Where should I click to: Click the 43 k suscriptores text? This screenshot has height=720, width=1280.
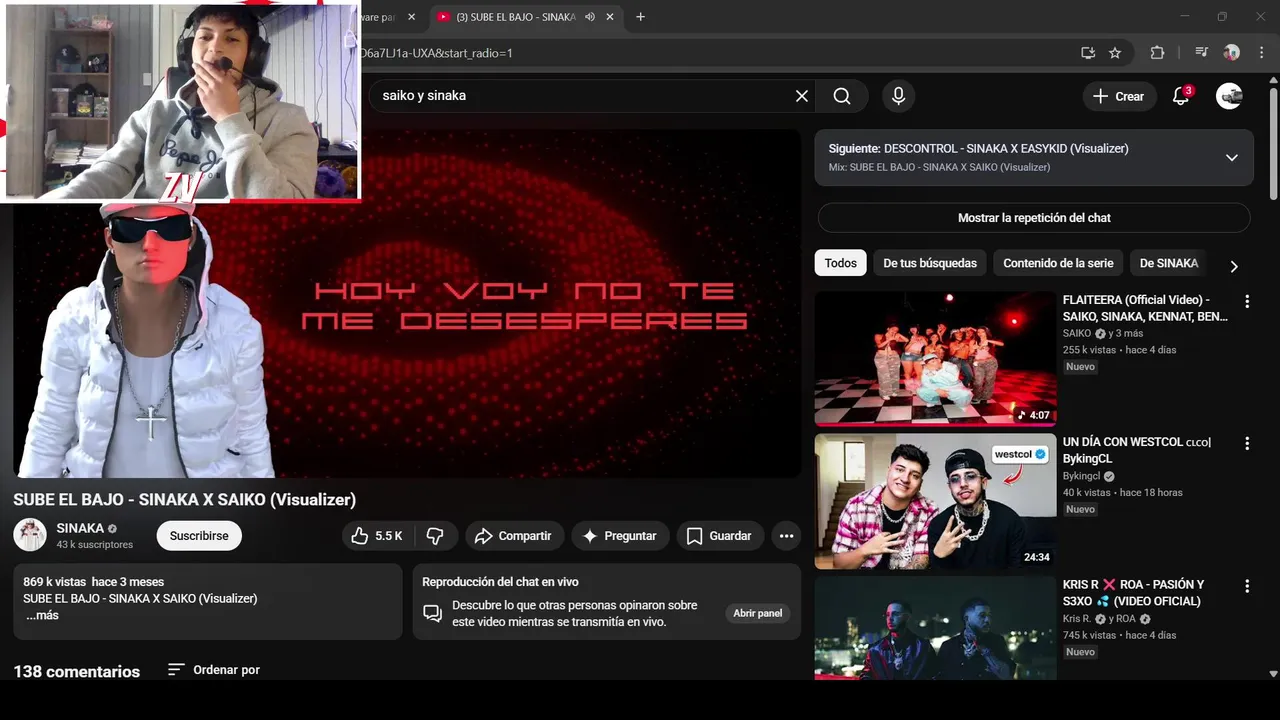click(94, 545)
